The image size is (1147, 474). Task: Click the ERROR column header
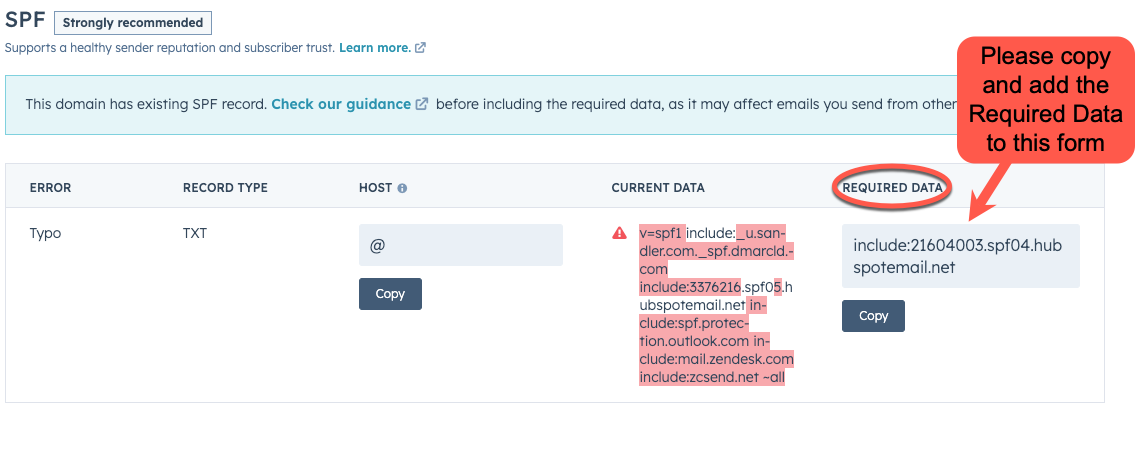coord(50,188)
